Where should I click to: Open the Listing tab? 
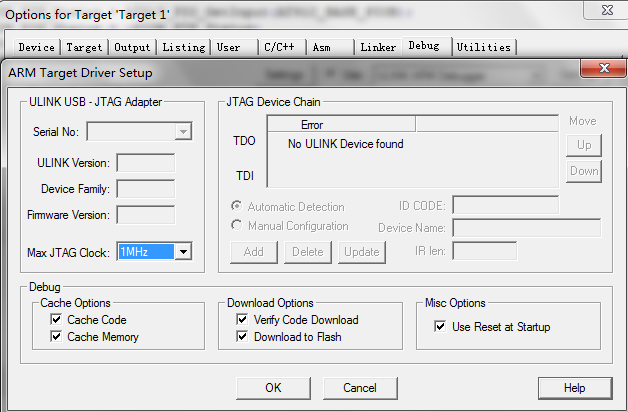click(x=184, y=47)
